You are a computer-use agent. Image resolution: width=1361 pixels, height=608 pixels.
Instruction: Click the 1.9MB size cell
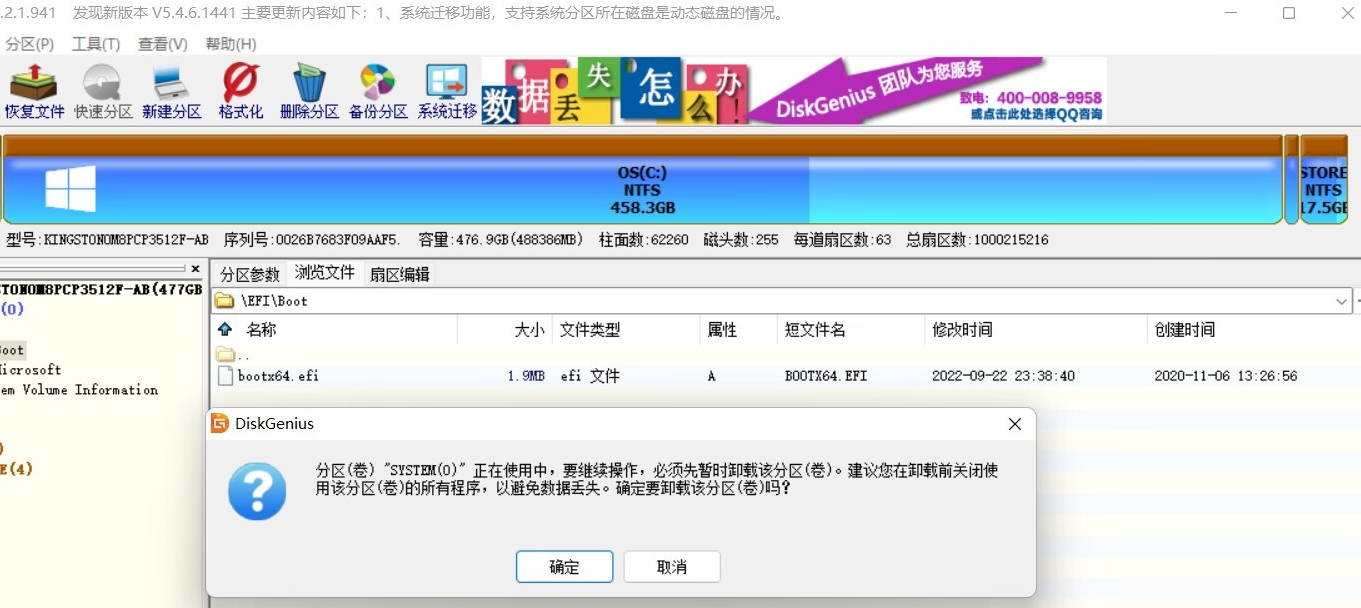pos(526,376)
